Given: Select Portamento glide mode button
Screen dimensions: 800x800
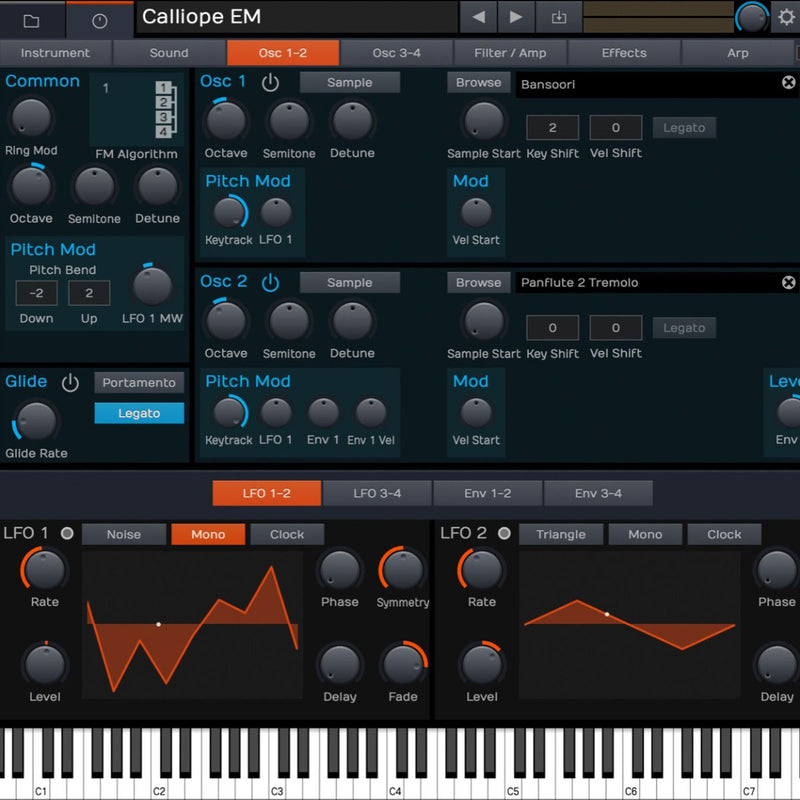Looking at the screenshot, I should [x=139, y=382].
